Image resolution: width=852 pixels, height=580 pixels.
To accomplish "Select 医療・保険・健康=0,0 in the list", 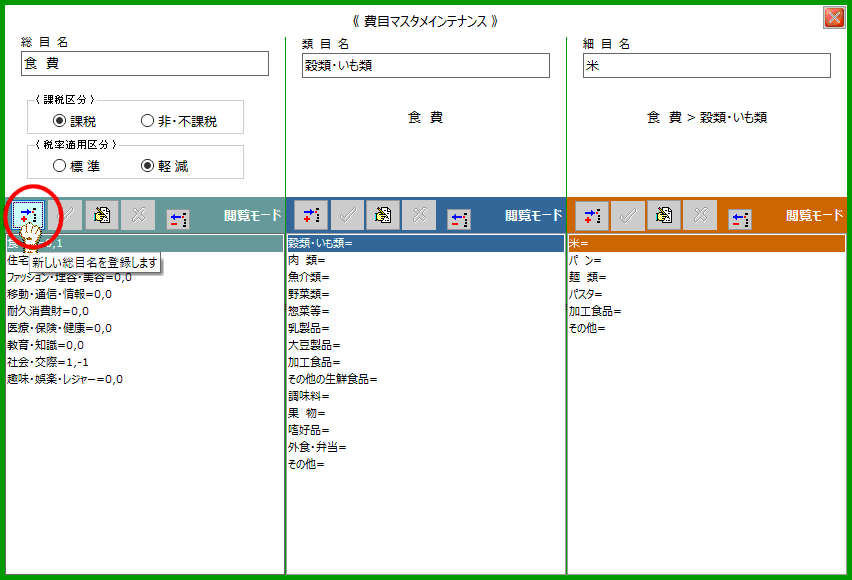I will click(145, 328).
